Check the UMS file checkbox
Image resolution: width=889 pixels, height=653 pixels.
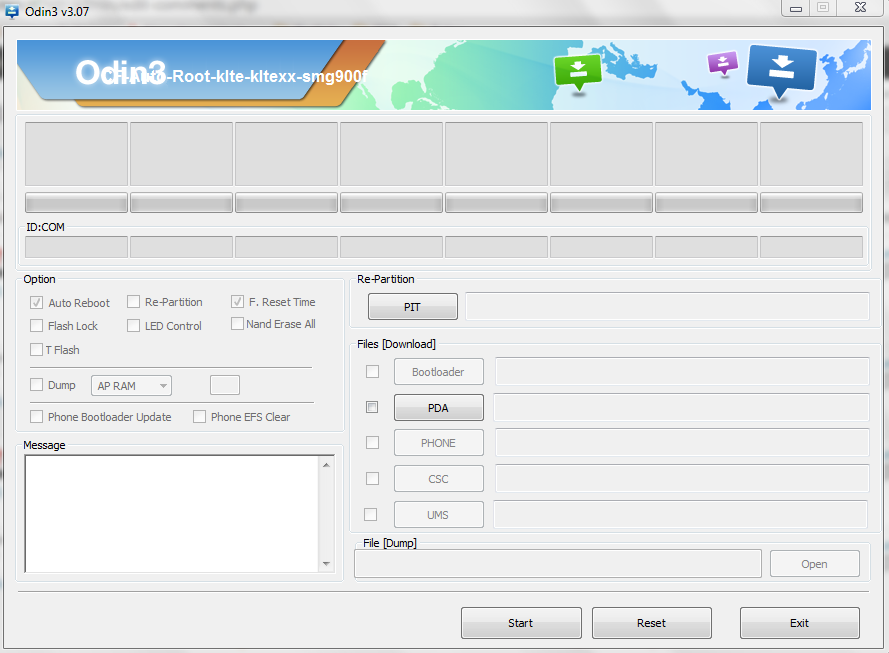[x=370, y=514]
